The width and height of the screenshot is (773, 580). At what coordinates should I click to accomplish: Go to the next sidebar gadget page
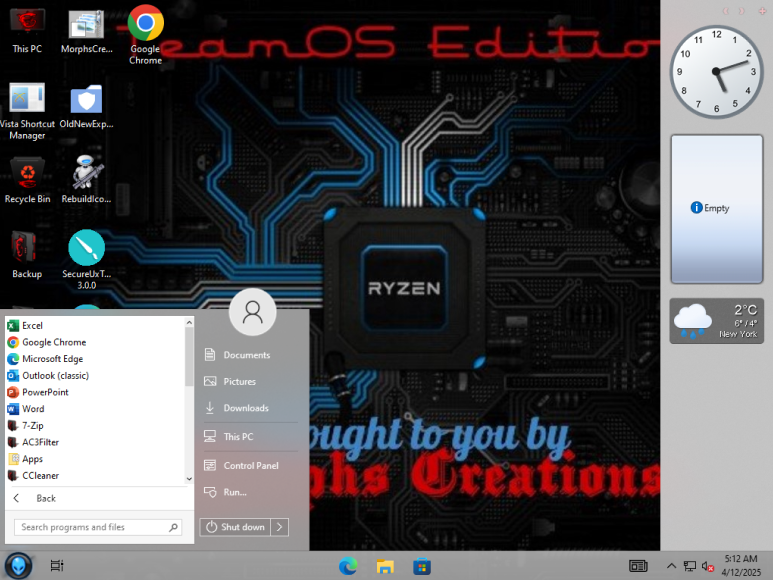coord(741,11)
